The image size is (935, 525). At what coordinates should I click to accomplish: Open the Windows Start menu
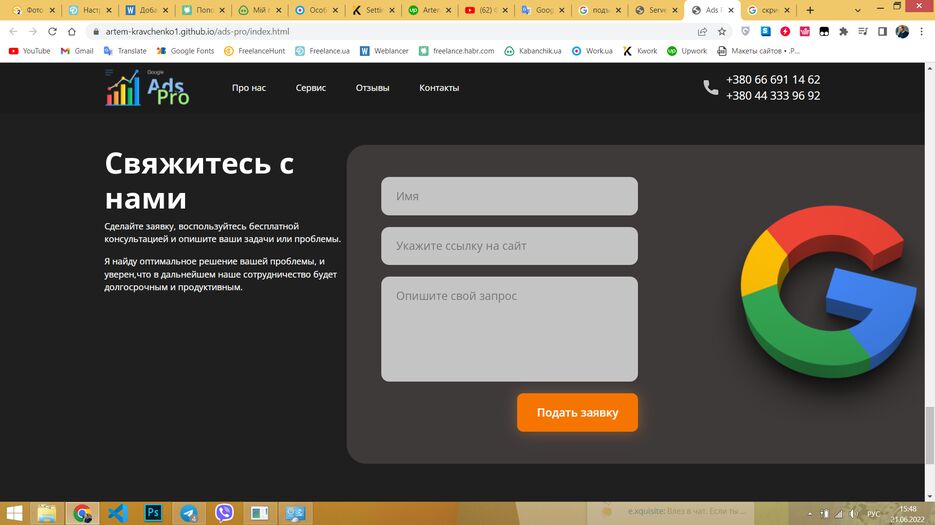coord(13,513)
